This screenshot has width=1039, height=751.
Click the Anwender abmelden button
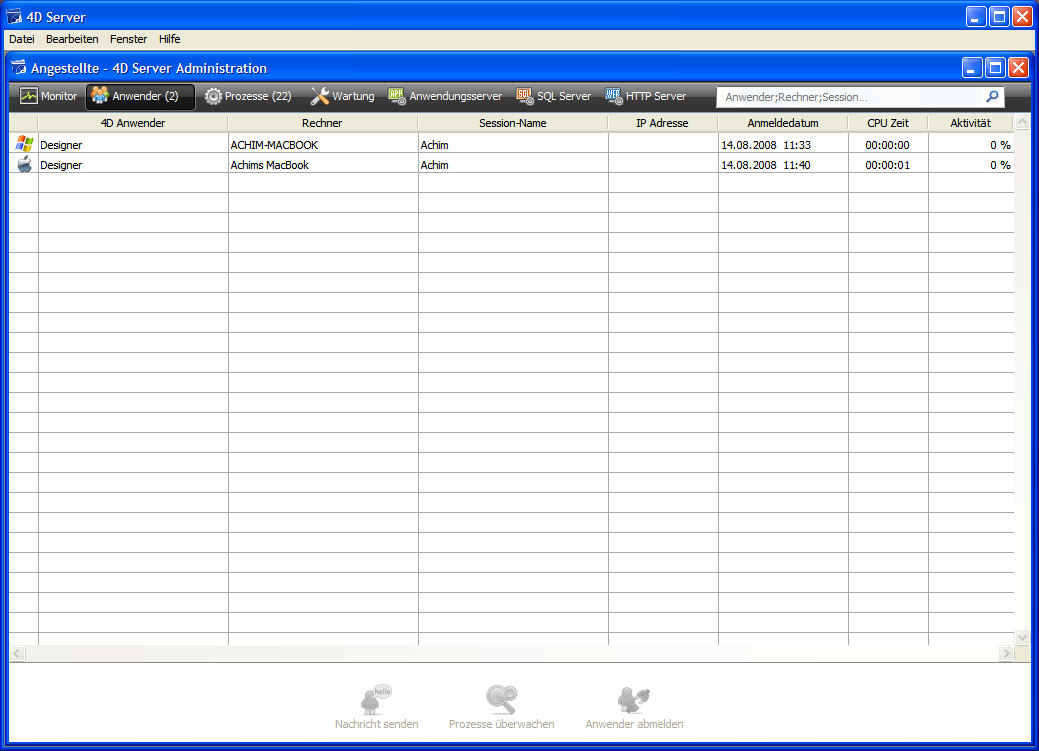coord(634,708)
